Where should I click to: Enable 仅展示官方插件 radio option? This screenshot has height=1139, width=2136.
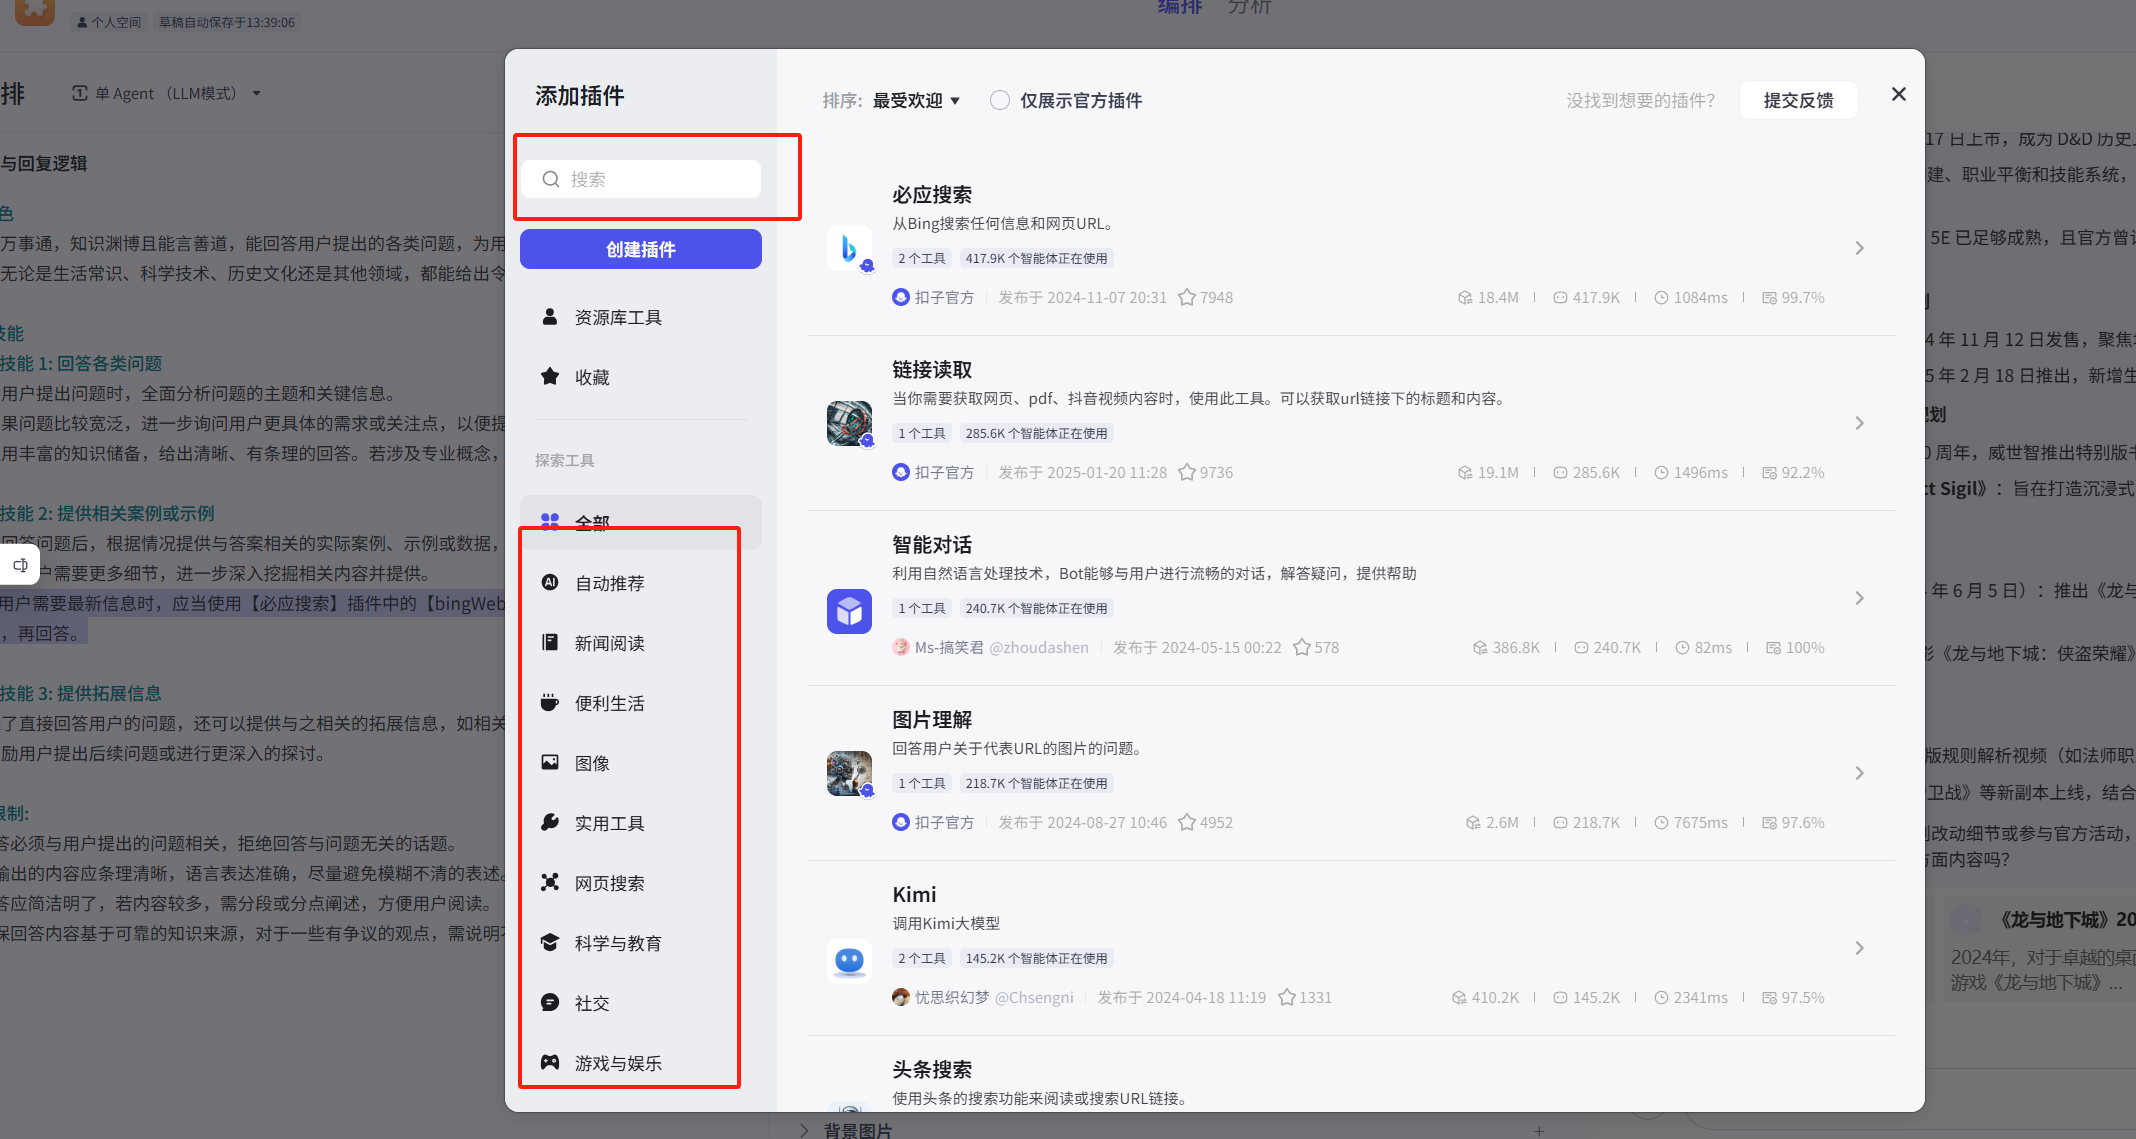999,100
